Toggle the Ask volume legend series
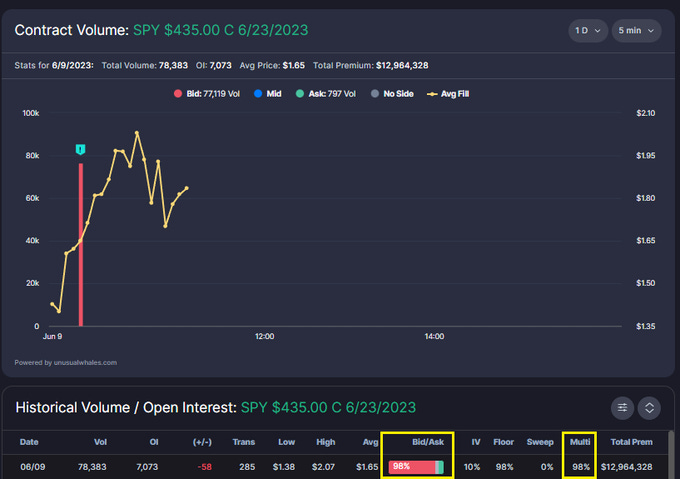680x479 pixels. [x=326, y=94]
